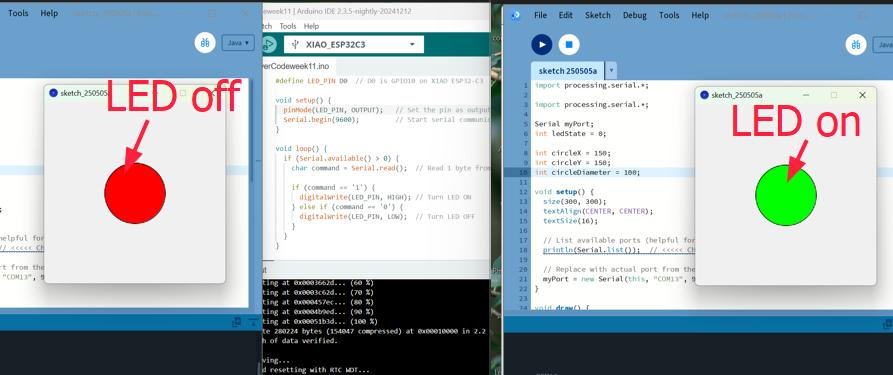The width and height of the screenshot is (893, 375).
Task: Click 'char command = Serial.read();' line
Action: point(349,168)
